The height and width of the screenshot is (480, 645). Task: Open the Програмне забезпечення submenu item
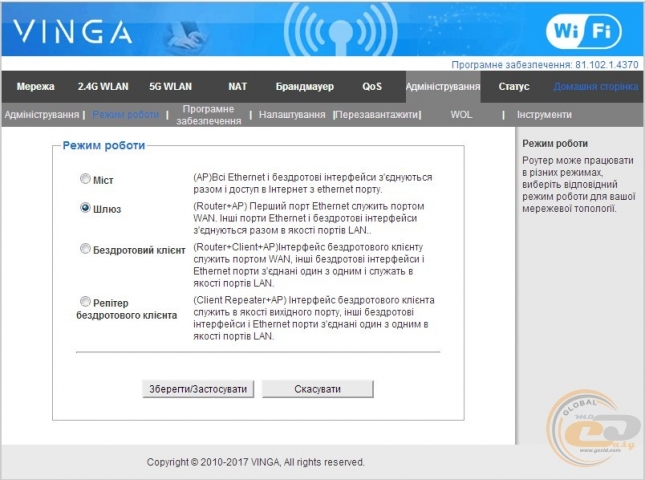pyautogui.click(x=208, y=115)
